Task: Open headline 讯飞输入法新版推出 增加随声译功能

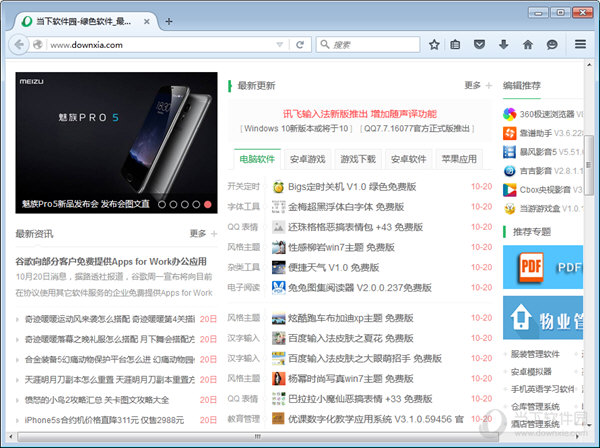Action: 360,114
